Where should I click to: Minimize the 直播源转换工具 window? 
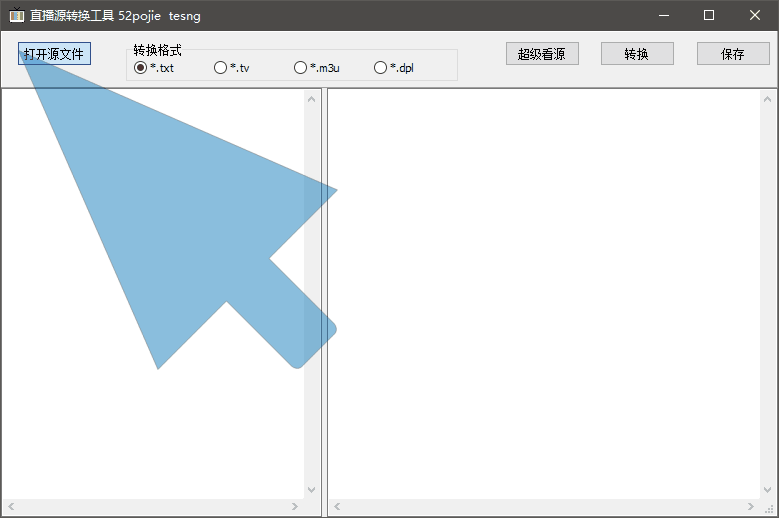(x=664, y=15)
